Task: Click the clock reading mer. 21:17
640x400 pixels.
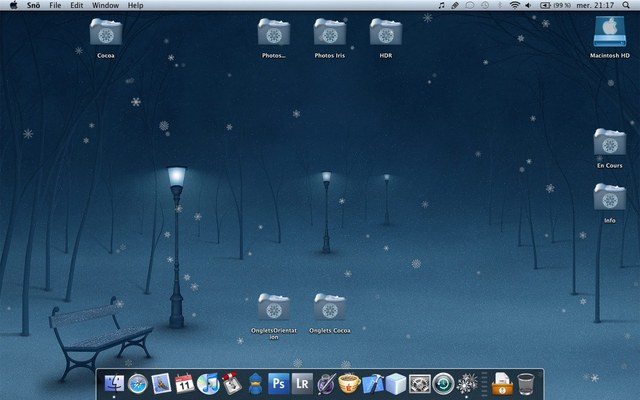Action: tap(595, 5)
